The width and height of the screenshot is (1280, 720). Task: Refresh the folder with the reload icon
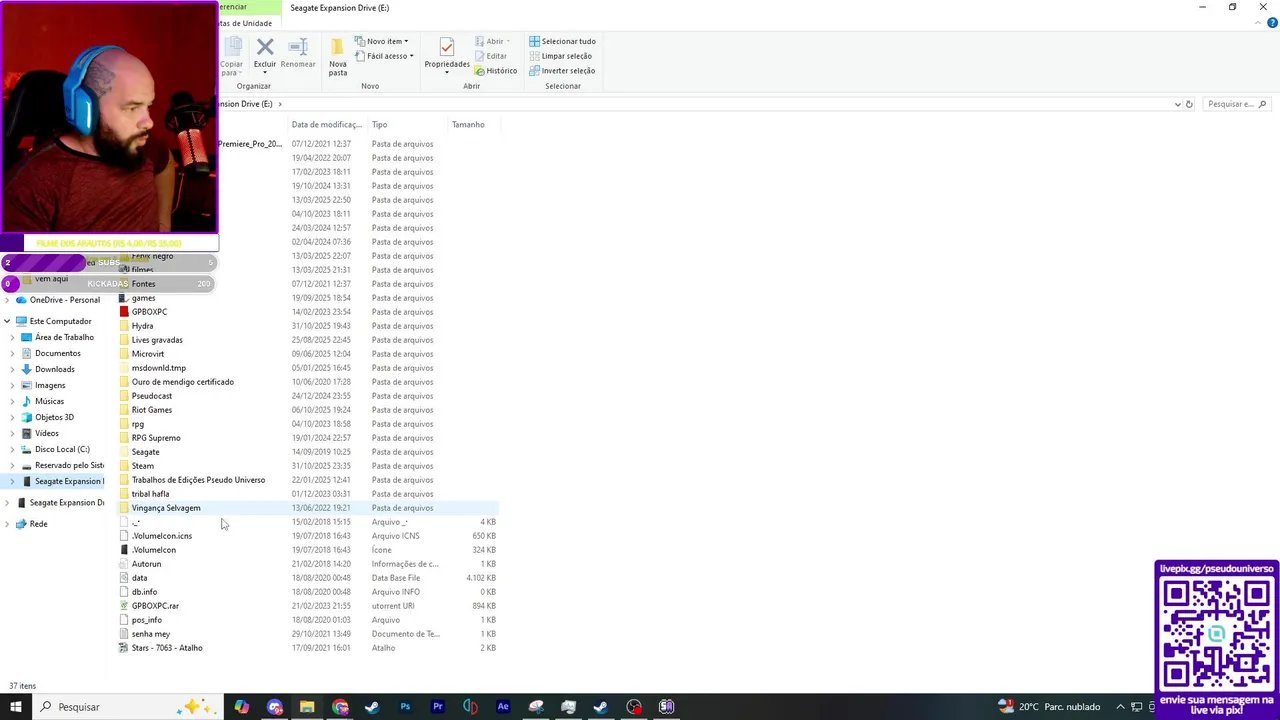point(1189,104)
